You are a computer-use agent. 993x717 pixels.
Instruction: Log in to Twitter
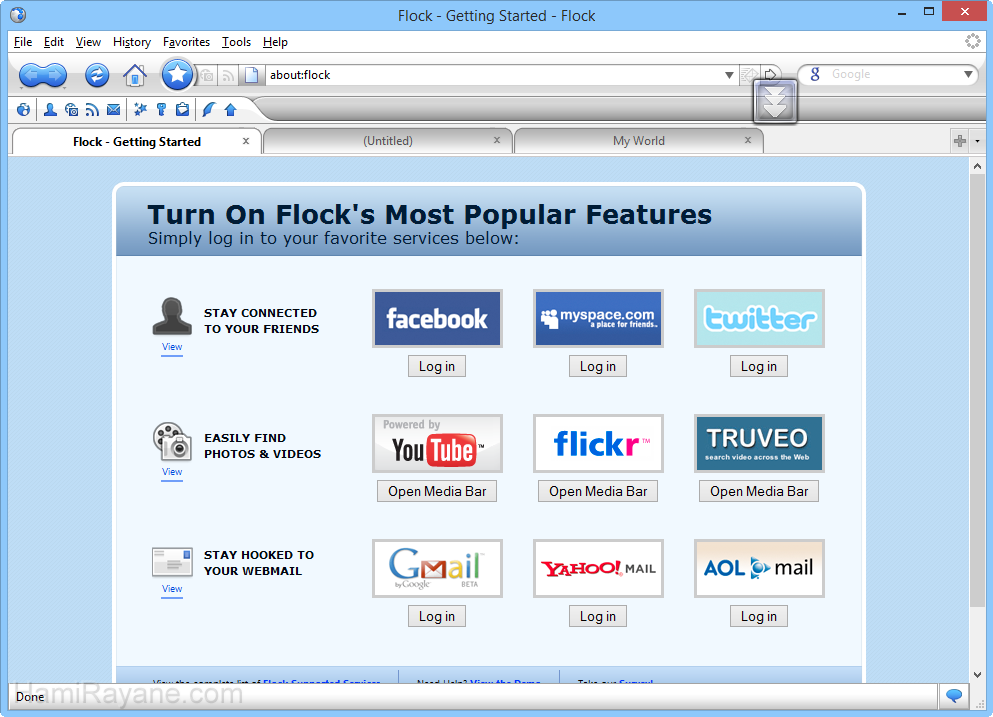(x=759, y=367)
